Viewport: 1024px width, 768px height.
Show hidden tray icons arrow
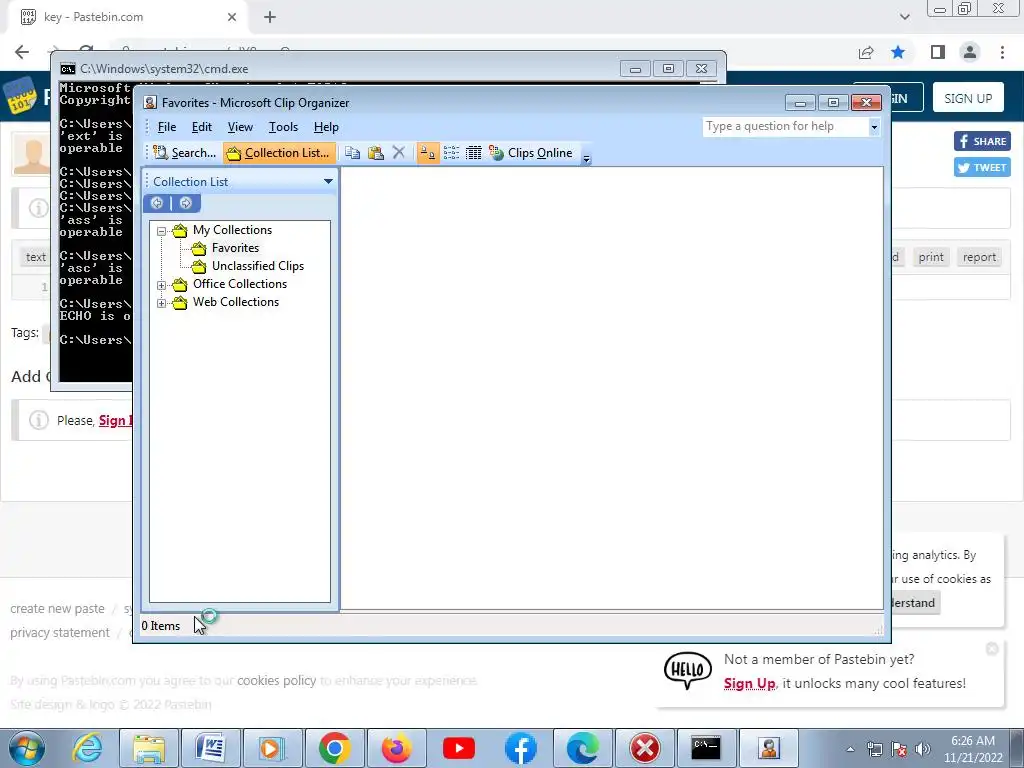click(x=850, y=749)
